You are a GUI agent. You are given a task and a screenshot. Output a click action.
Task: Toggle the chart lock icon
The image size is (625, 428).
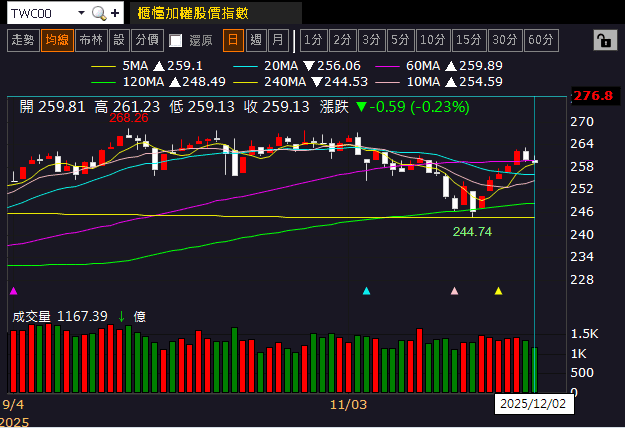click(x=605, y=40)
